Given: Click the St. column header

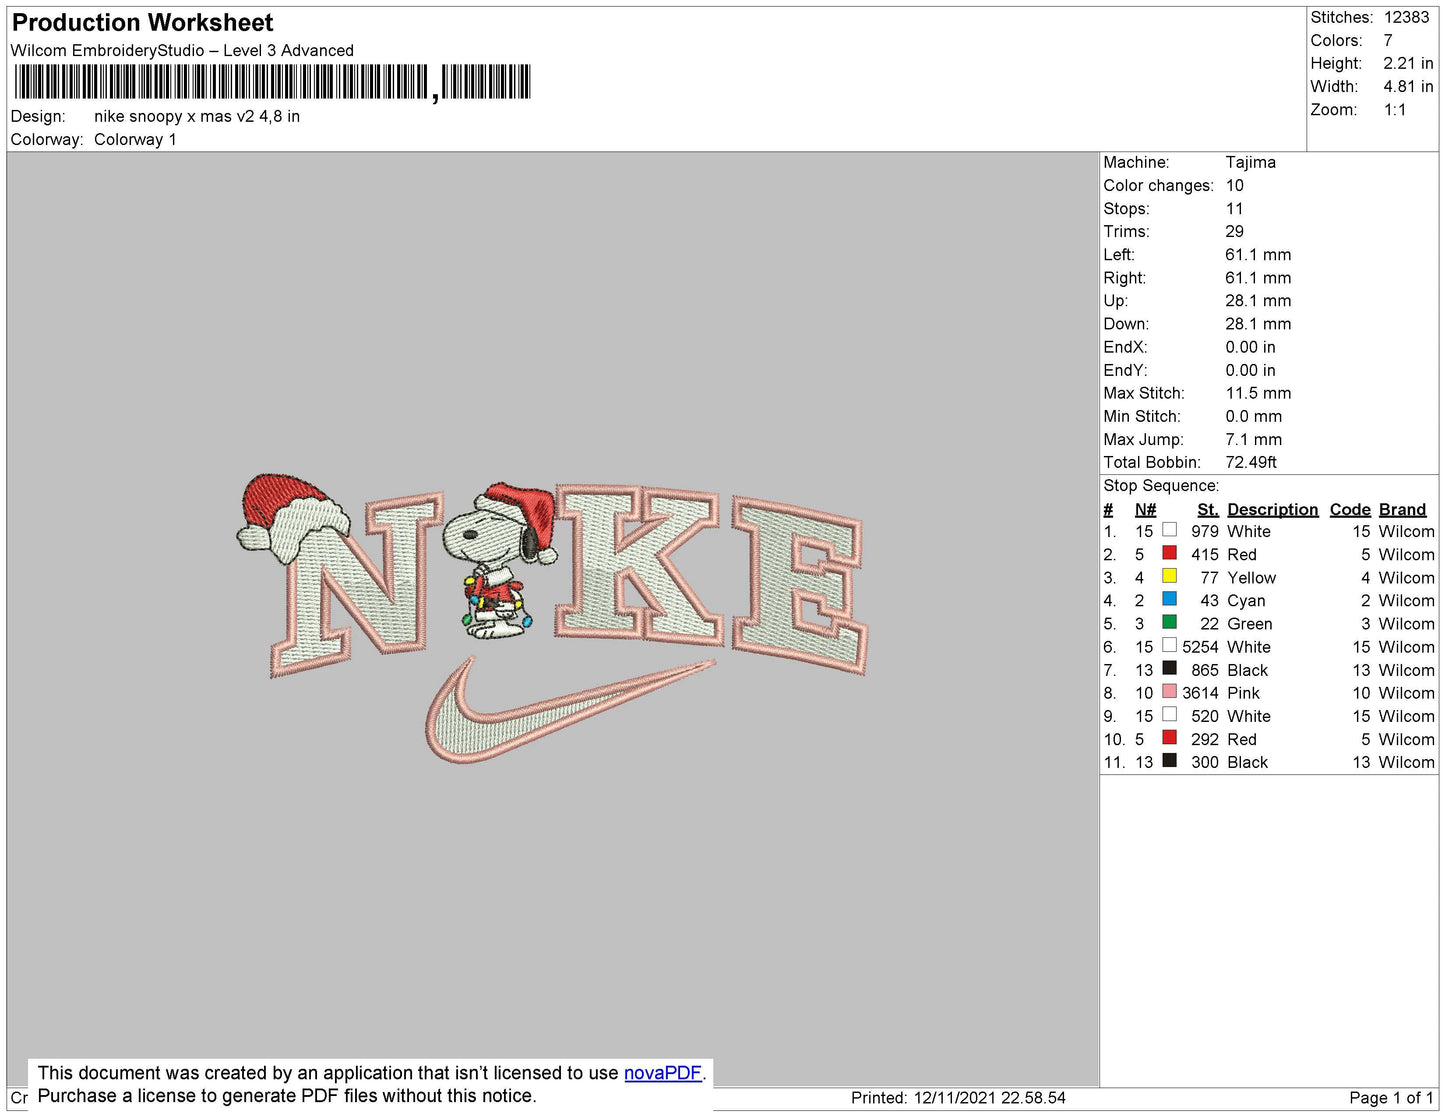Looking at the screenshot, I should point(1208,509).
